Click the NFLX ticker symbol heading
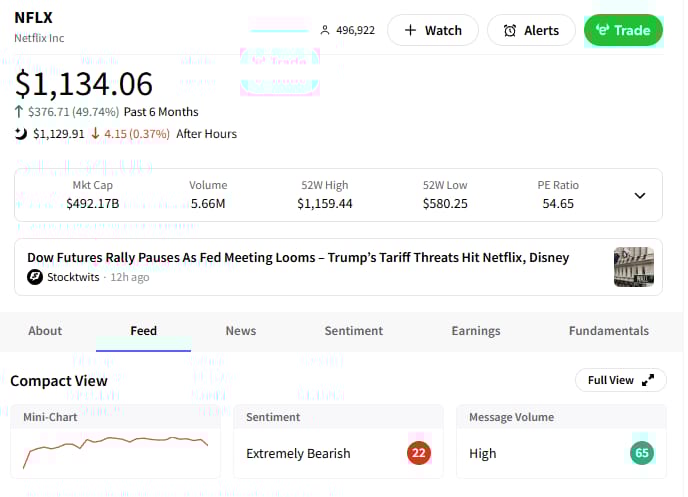 [33, 18]
